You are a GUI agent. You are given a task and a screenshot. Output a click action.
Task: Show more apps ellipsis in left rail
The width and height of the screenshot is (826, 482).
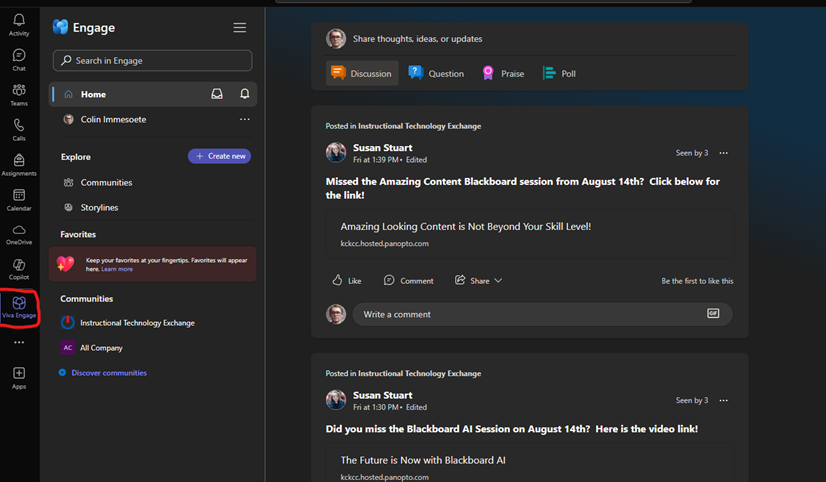coord(19,342)
